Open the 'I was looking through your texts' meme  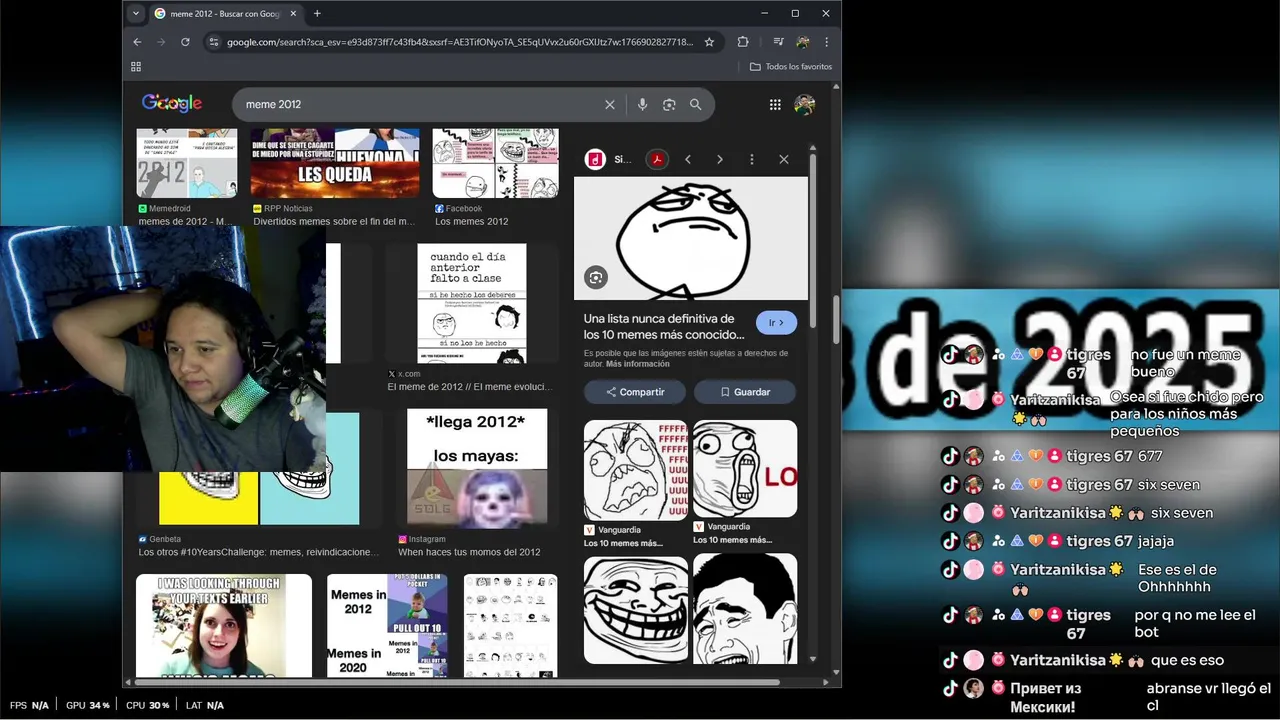(224, 625)
